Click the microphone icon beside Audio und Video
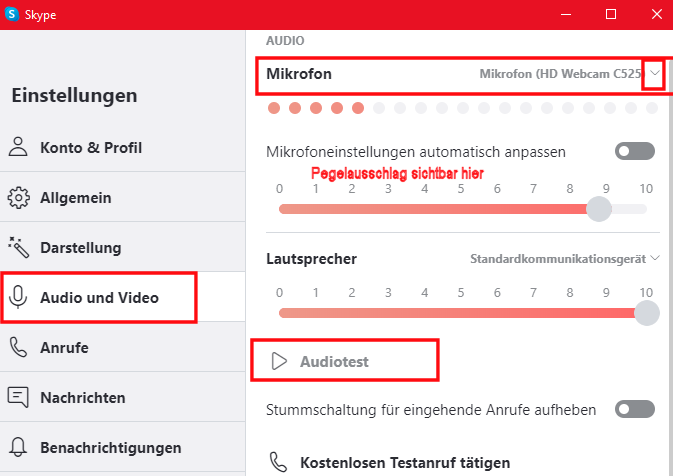Viewport: 673px width, 476px height. pyautogui.click(x=18, y=297)
